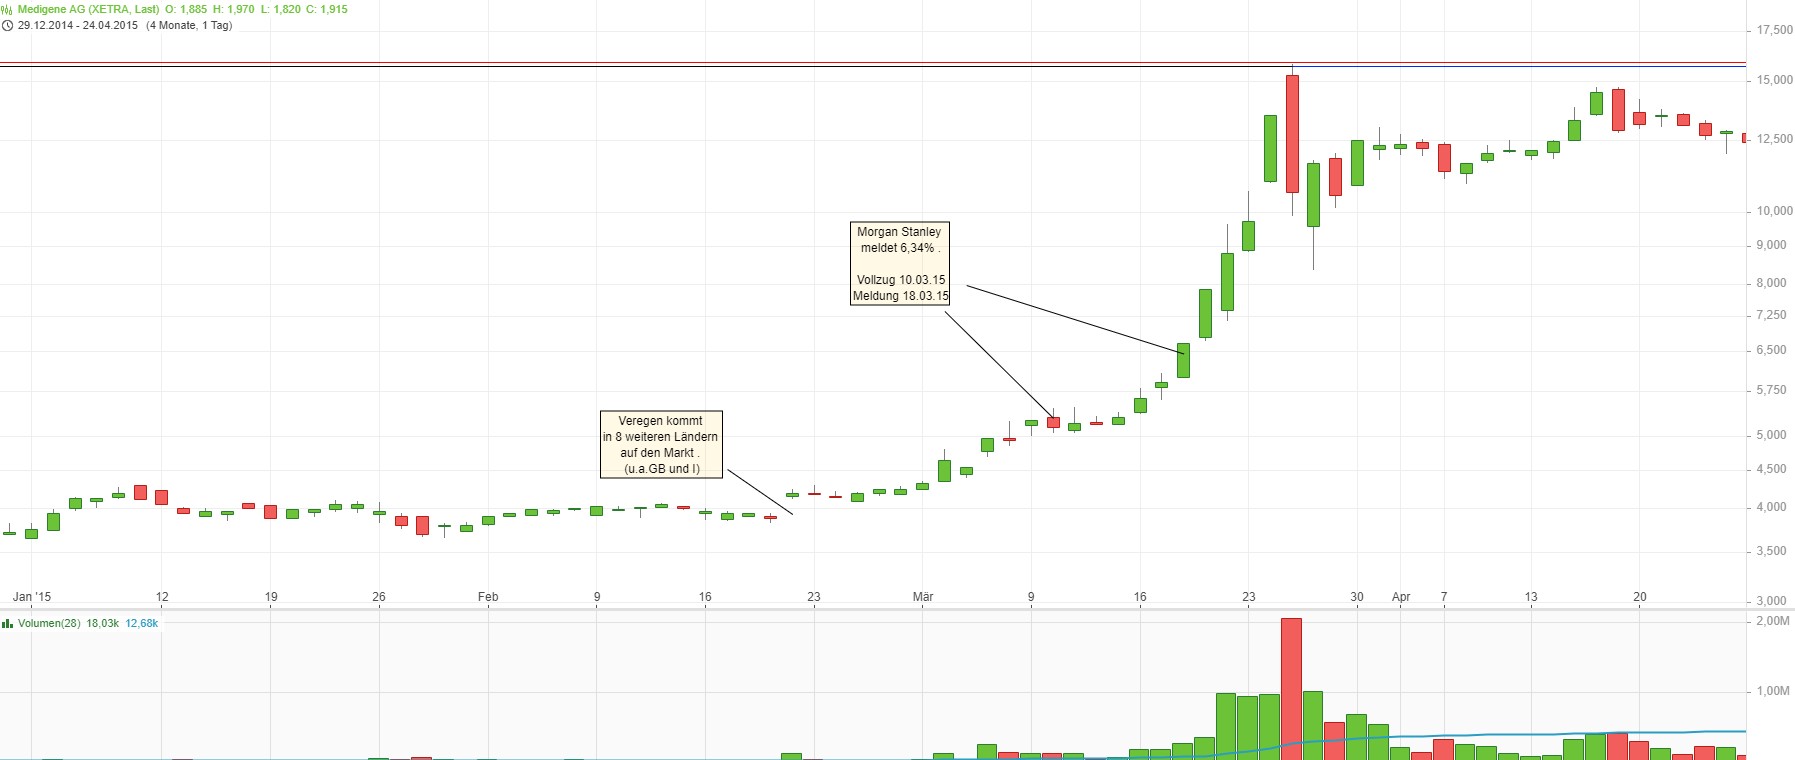The image size is (1795, 760).
Task: Click the 1,00M volume axis label
Action: [1773, 691]
